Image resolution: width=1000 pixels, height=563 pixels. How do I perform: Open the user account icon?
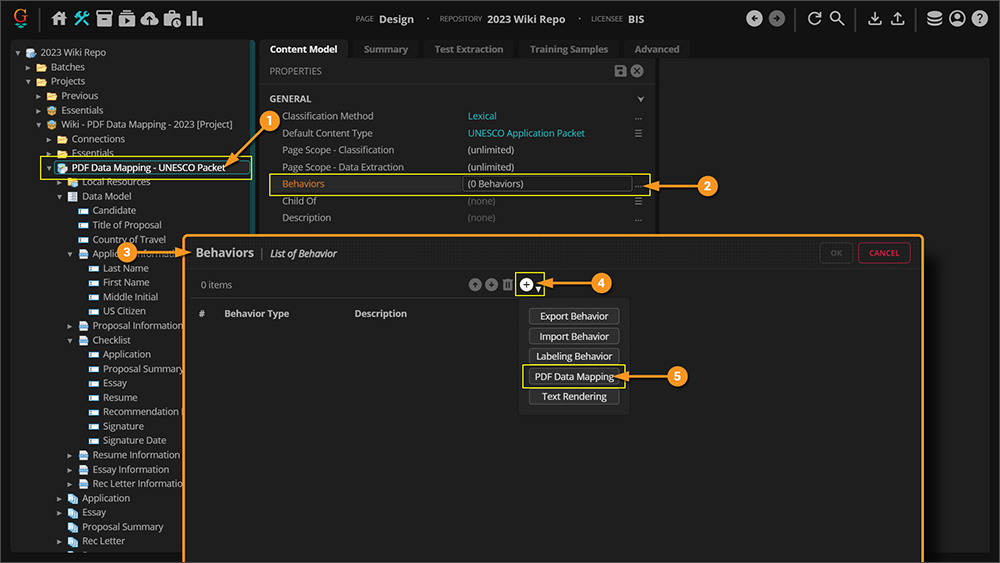pyautogui.click(x=957, y=18)
